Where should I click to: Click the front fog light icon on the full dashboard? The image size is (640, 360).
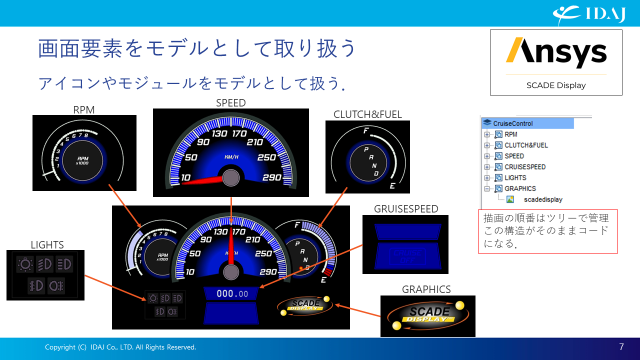[x=160, y=312]
